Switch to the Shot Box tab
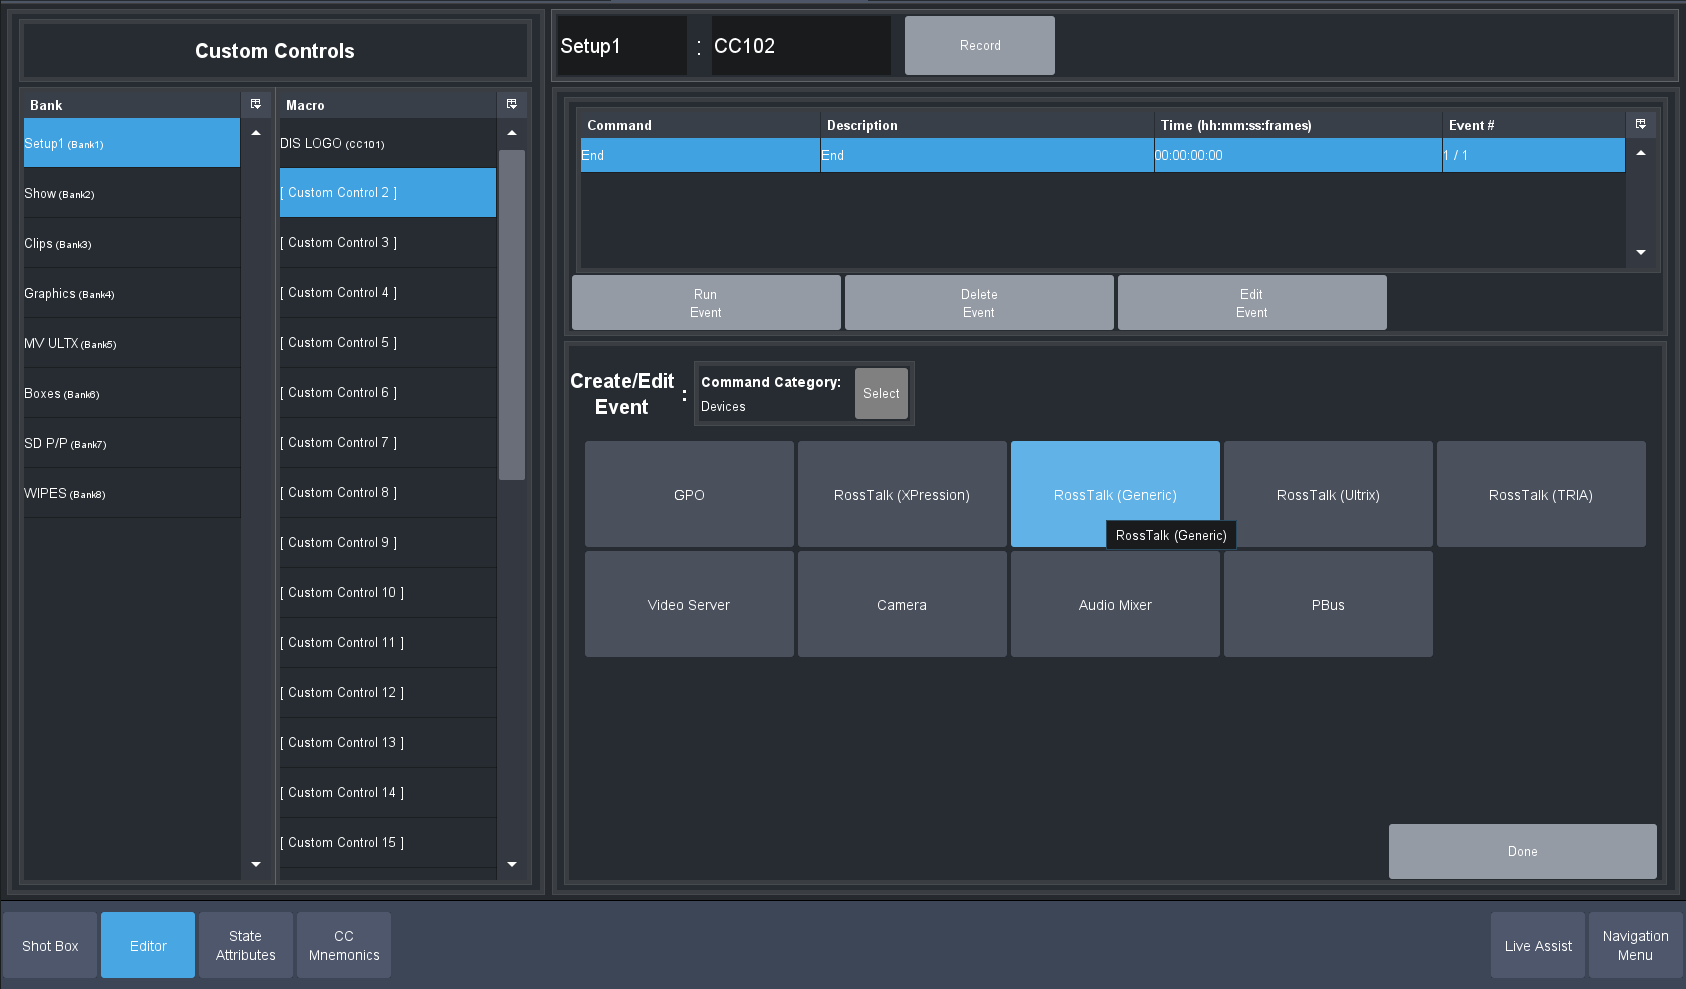The width and height of the screenshot is (1686, 989). [50, 945]
